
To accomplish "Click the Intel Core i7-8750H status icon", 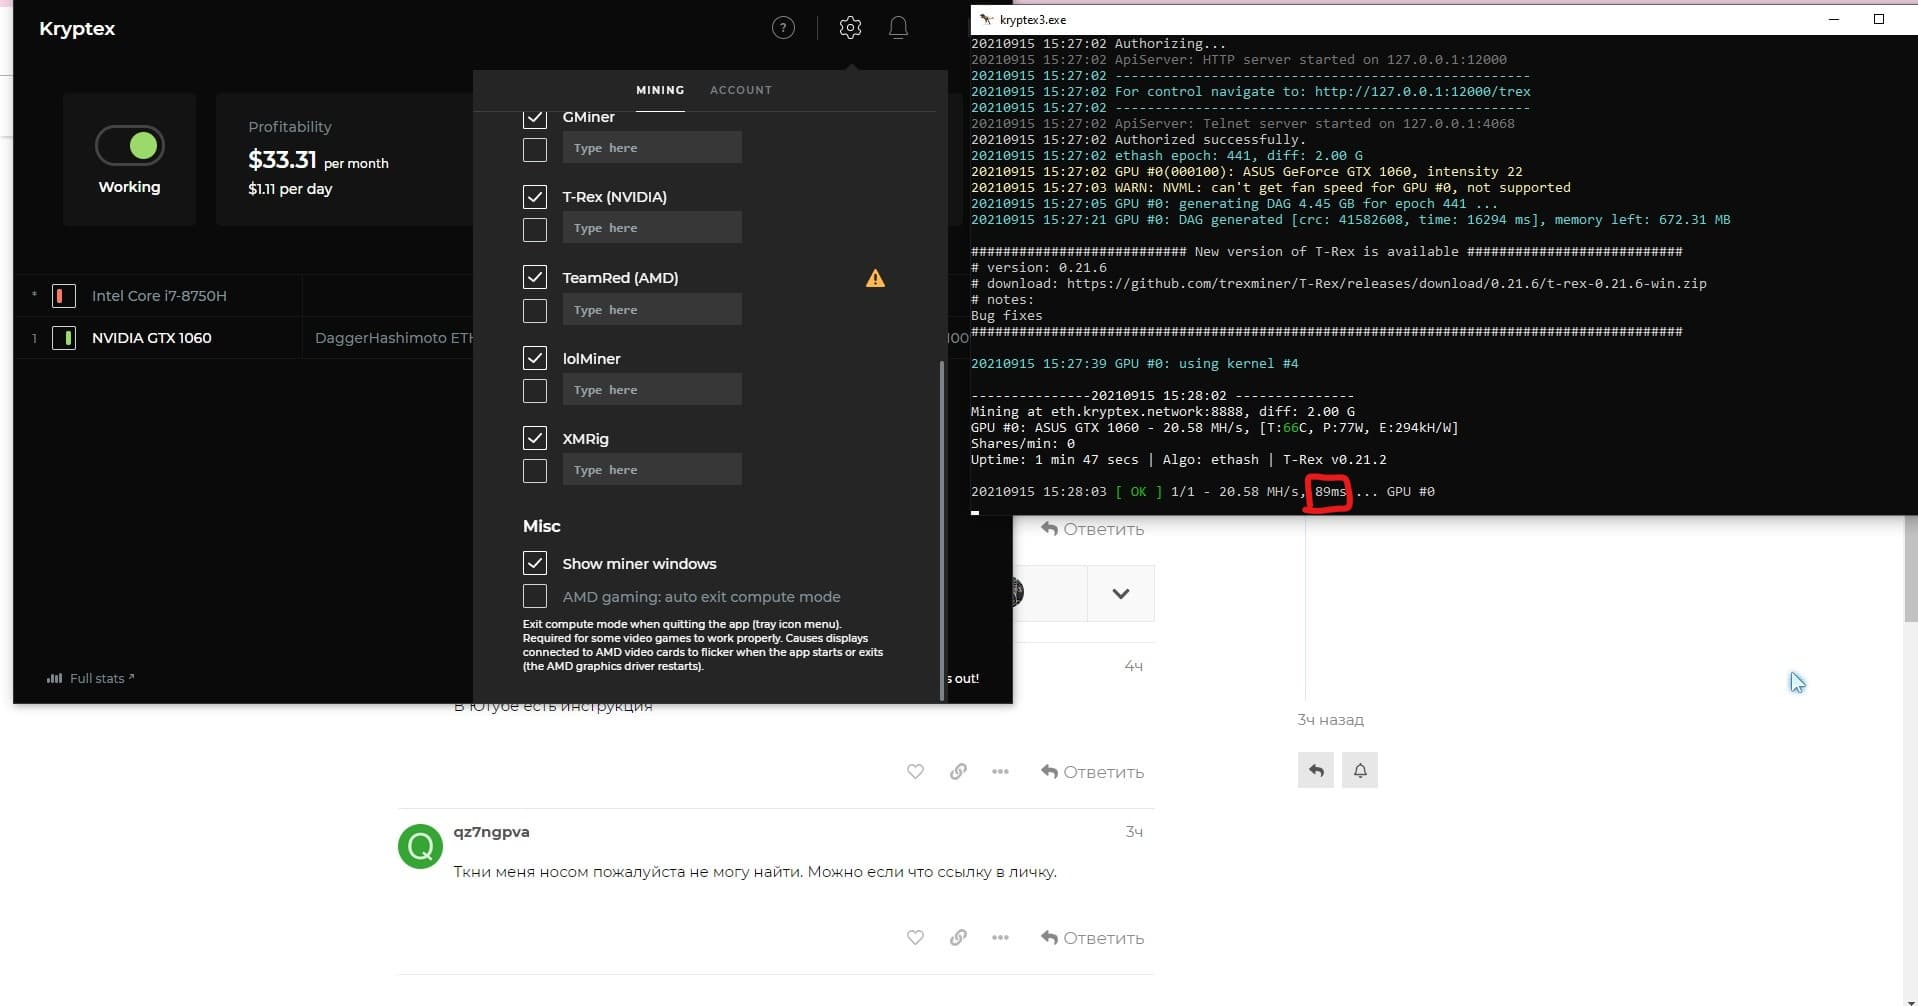I will coord(63,296).
